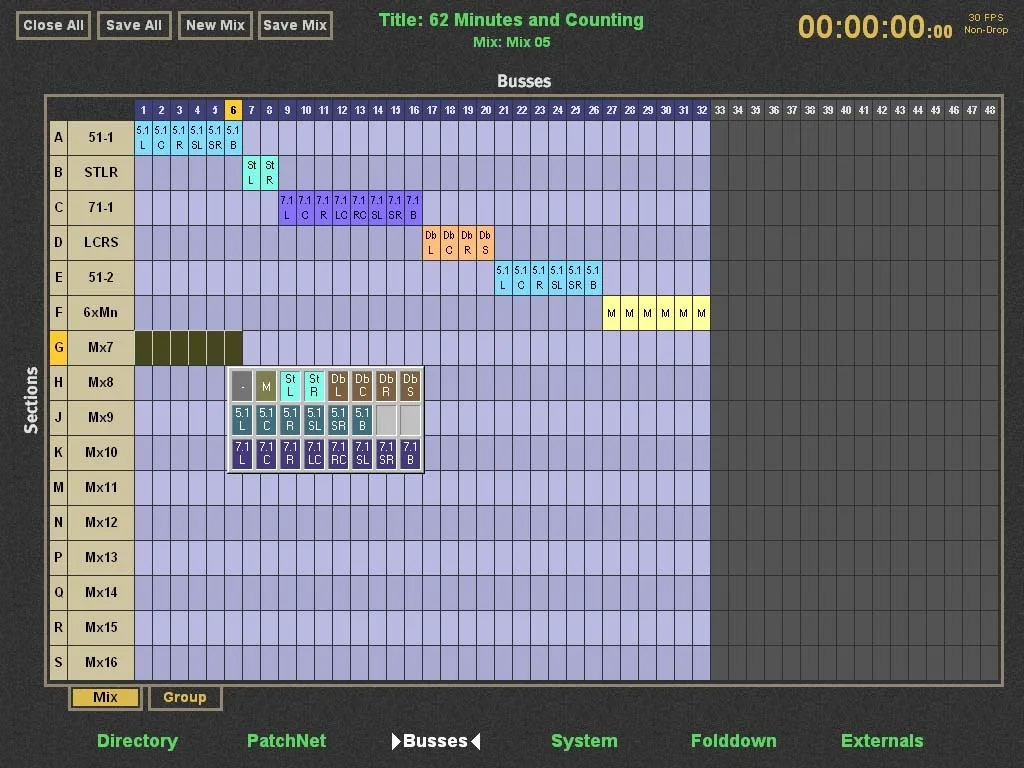Screen dimensions: 1024x768
Task: Pick '7.1 L' in the popup palette
Action: [x=242, y=454]
